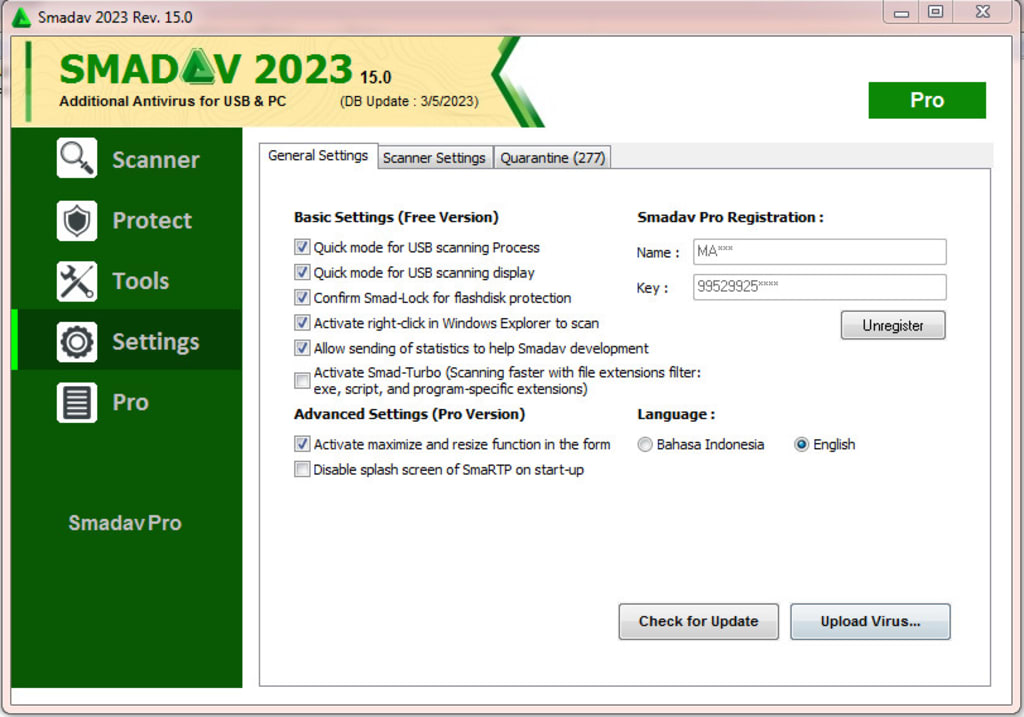Enable Activate Smad-Turbo scanning
This screenshot has width=1024, height=717.
[x=302, y=381]
